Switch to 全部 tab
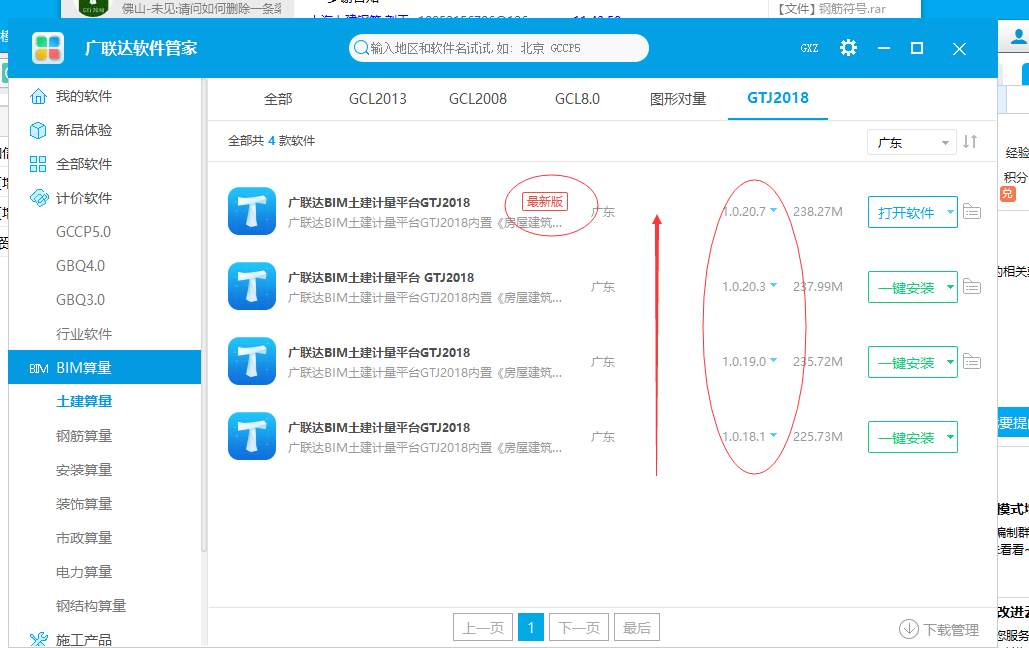 (x=278, y=99)
